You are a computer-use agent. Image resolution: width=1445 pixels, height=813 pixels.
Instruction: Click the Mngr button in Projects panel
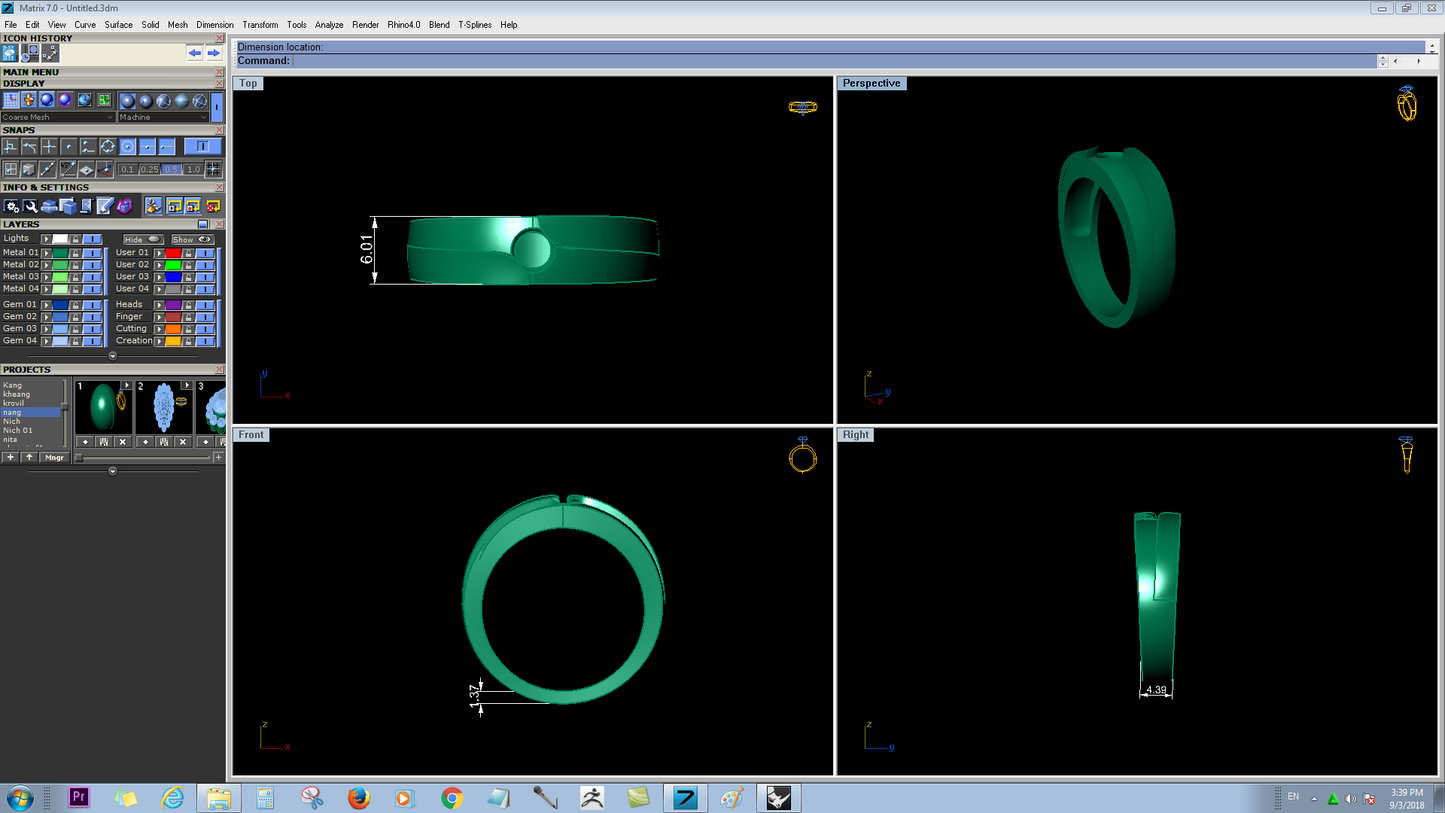pyautogui.click(x=54, y=457)
